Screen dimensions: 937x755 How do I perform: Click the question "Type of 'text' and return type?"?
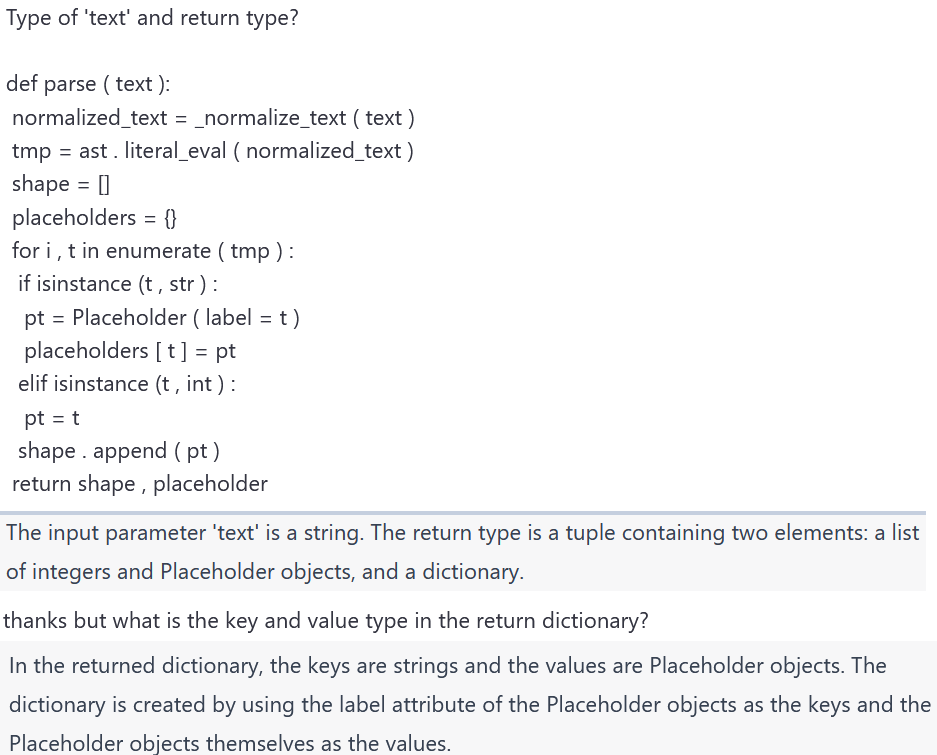pos(152,19)
